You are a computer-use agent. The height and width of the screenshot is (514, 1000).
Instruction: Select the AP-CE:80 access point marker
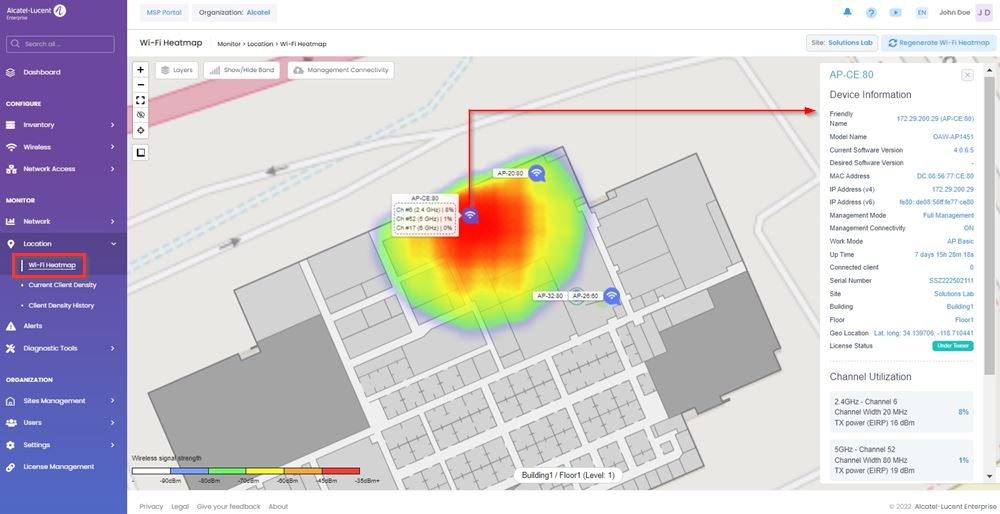click(470, 216)
